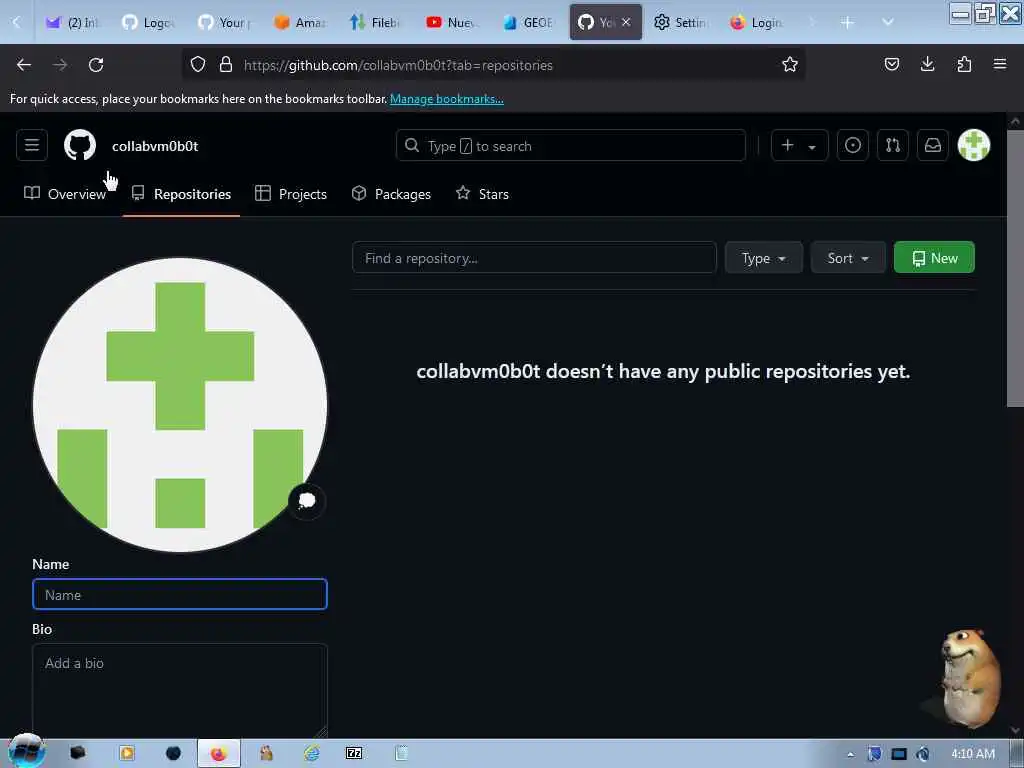The width and height of the screenshot is (1024, 768).
Task: Save page to Pocket icon
Action: [891, 64]
